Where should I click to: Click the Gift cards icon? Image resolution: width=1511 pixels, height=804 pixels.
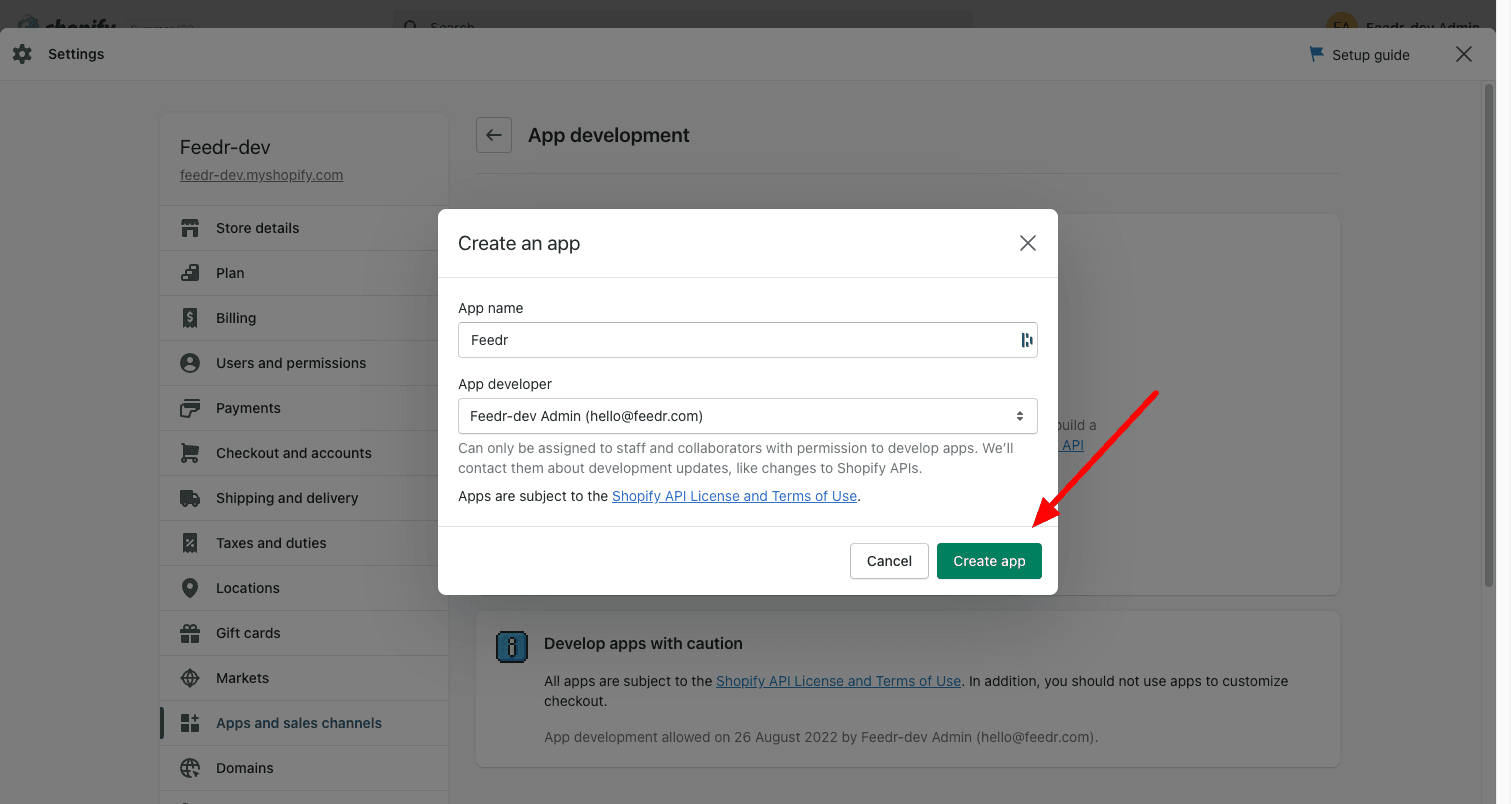(190, 633)
